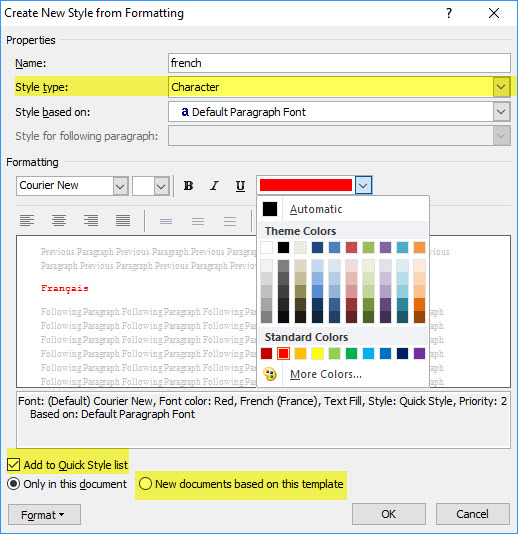The image size is (518, 534).
Task: Click the red Français preview text
Action: coord(65,288)
